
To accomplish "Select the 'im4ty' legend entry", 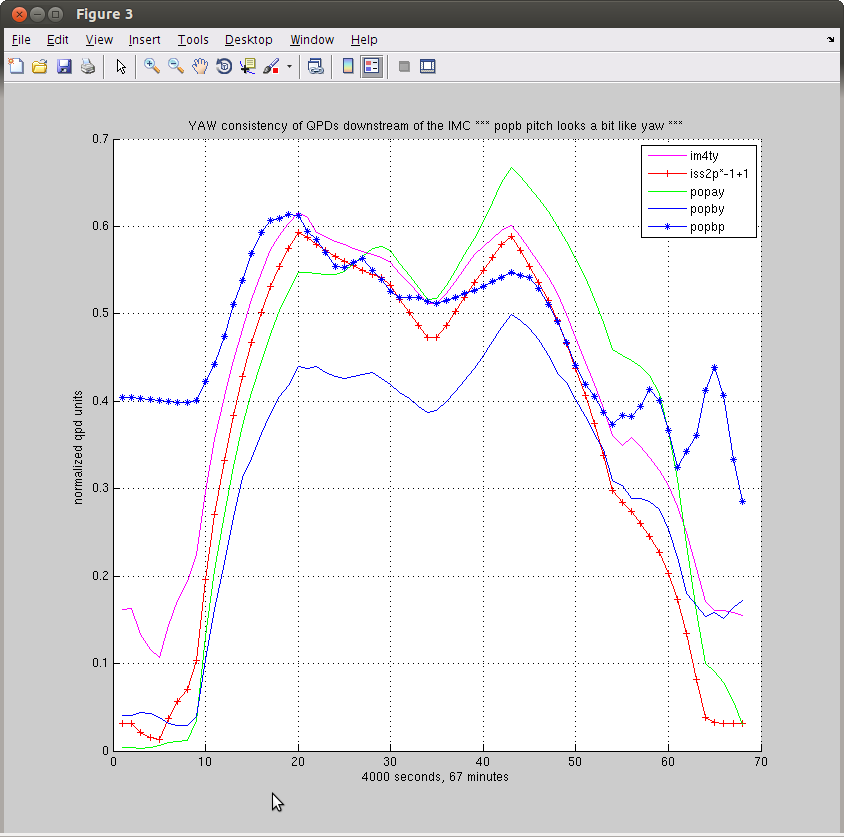I will [x=704, y=156].
